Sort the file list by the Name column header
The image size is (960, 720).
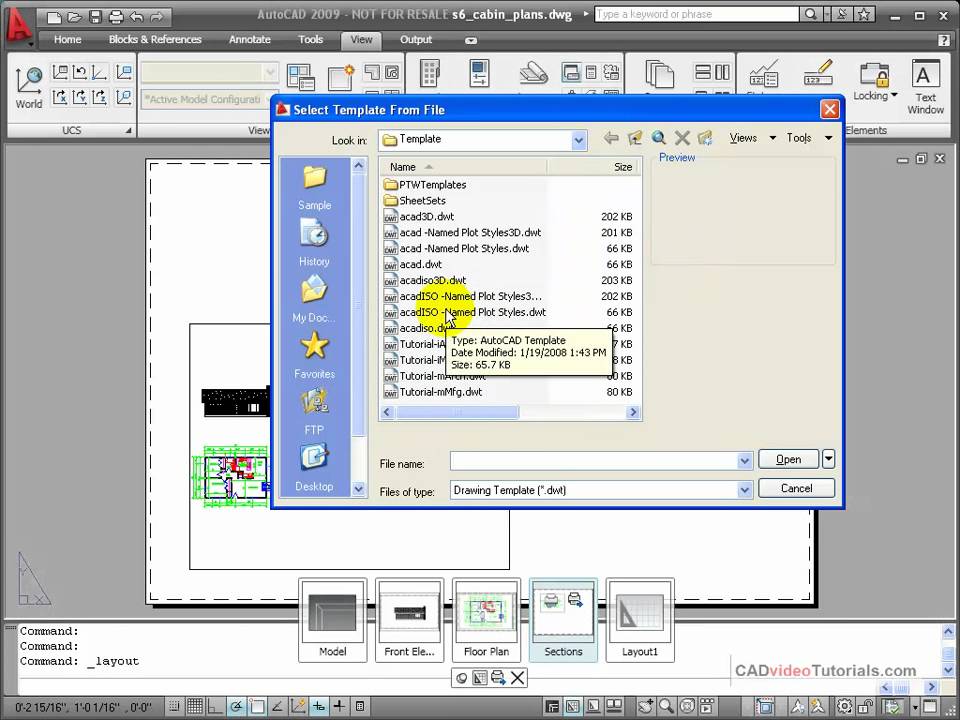[463, 167]
